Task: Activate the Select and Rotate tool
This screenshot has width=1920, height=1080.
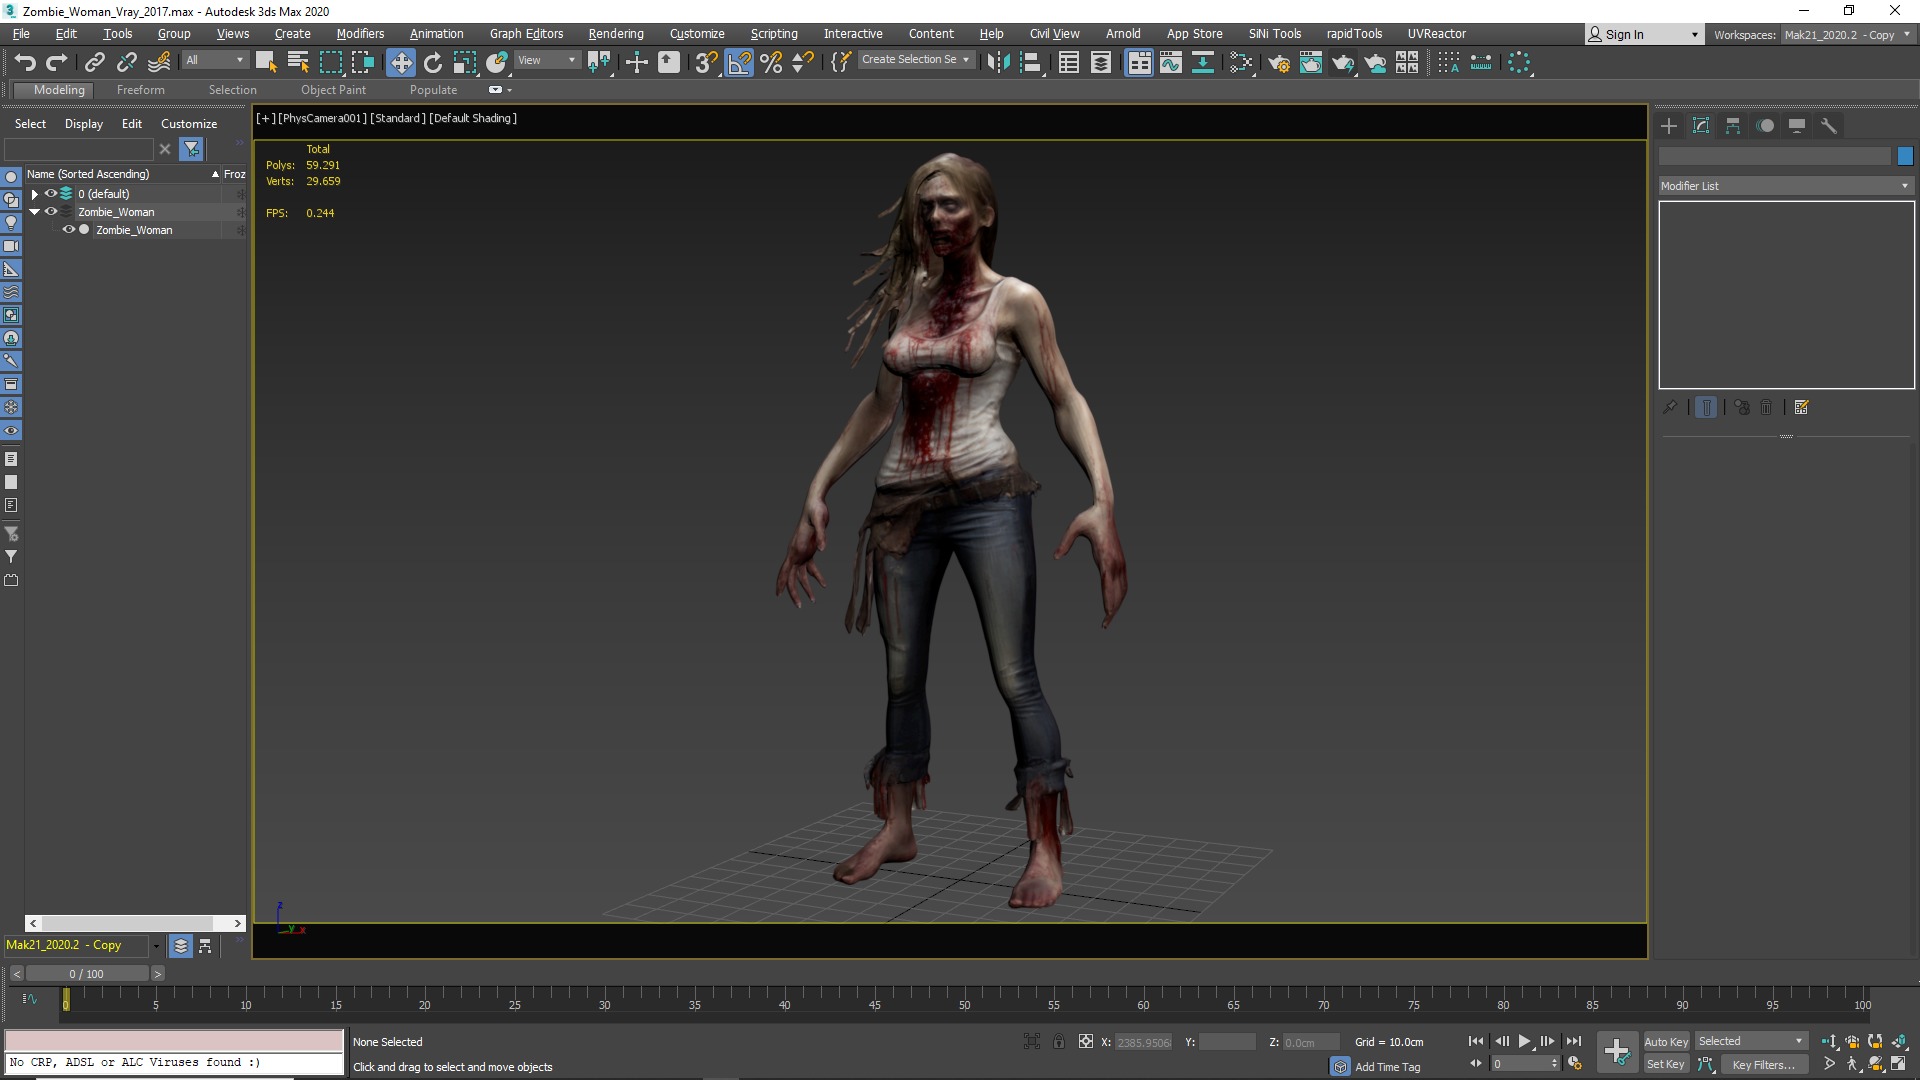Action: coord(433,63)
